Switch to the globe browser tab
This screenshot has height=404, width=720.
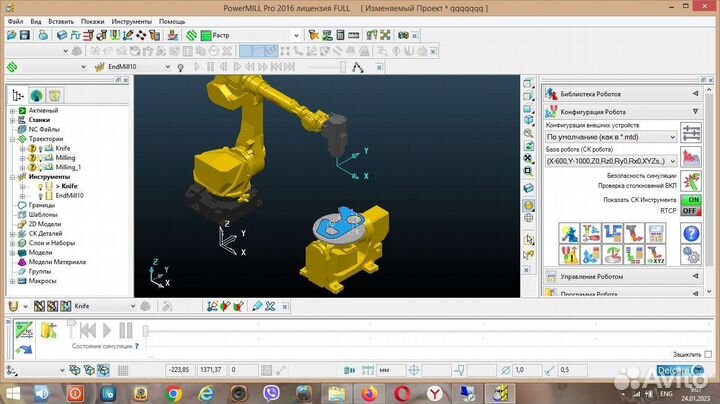[36, 95]
